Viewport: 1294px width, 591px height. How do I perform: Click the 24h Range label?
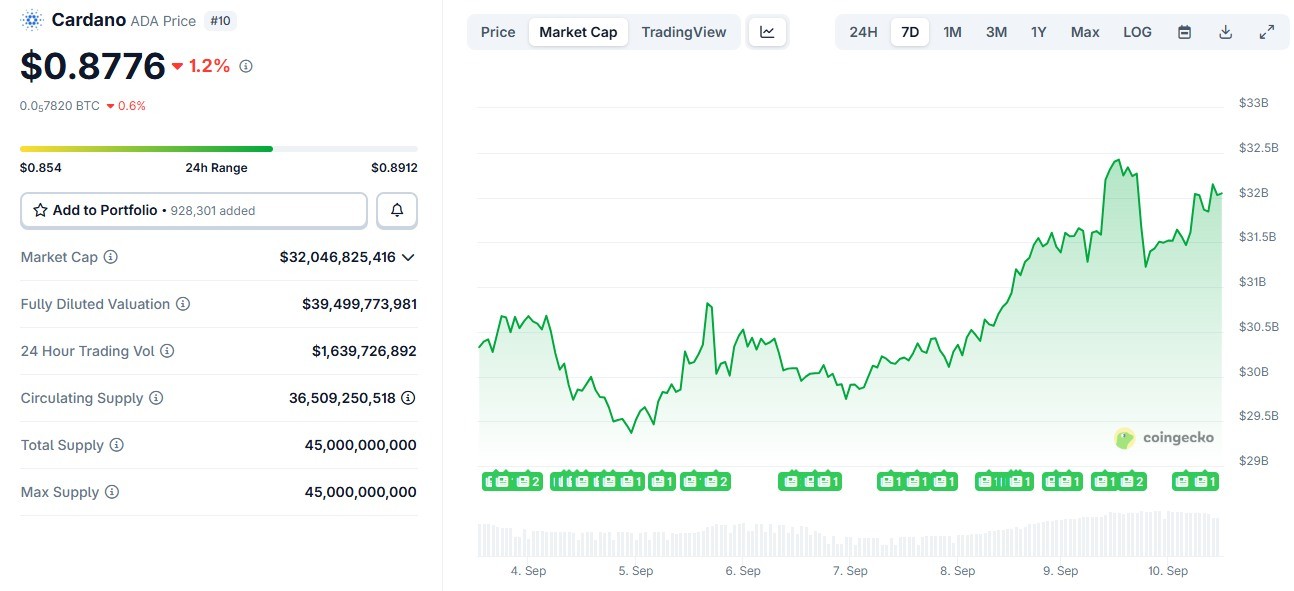coord(216,168)
